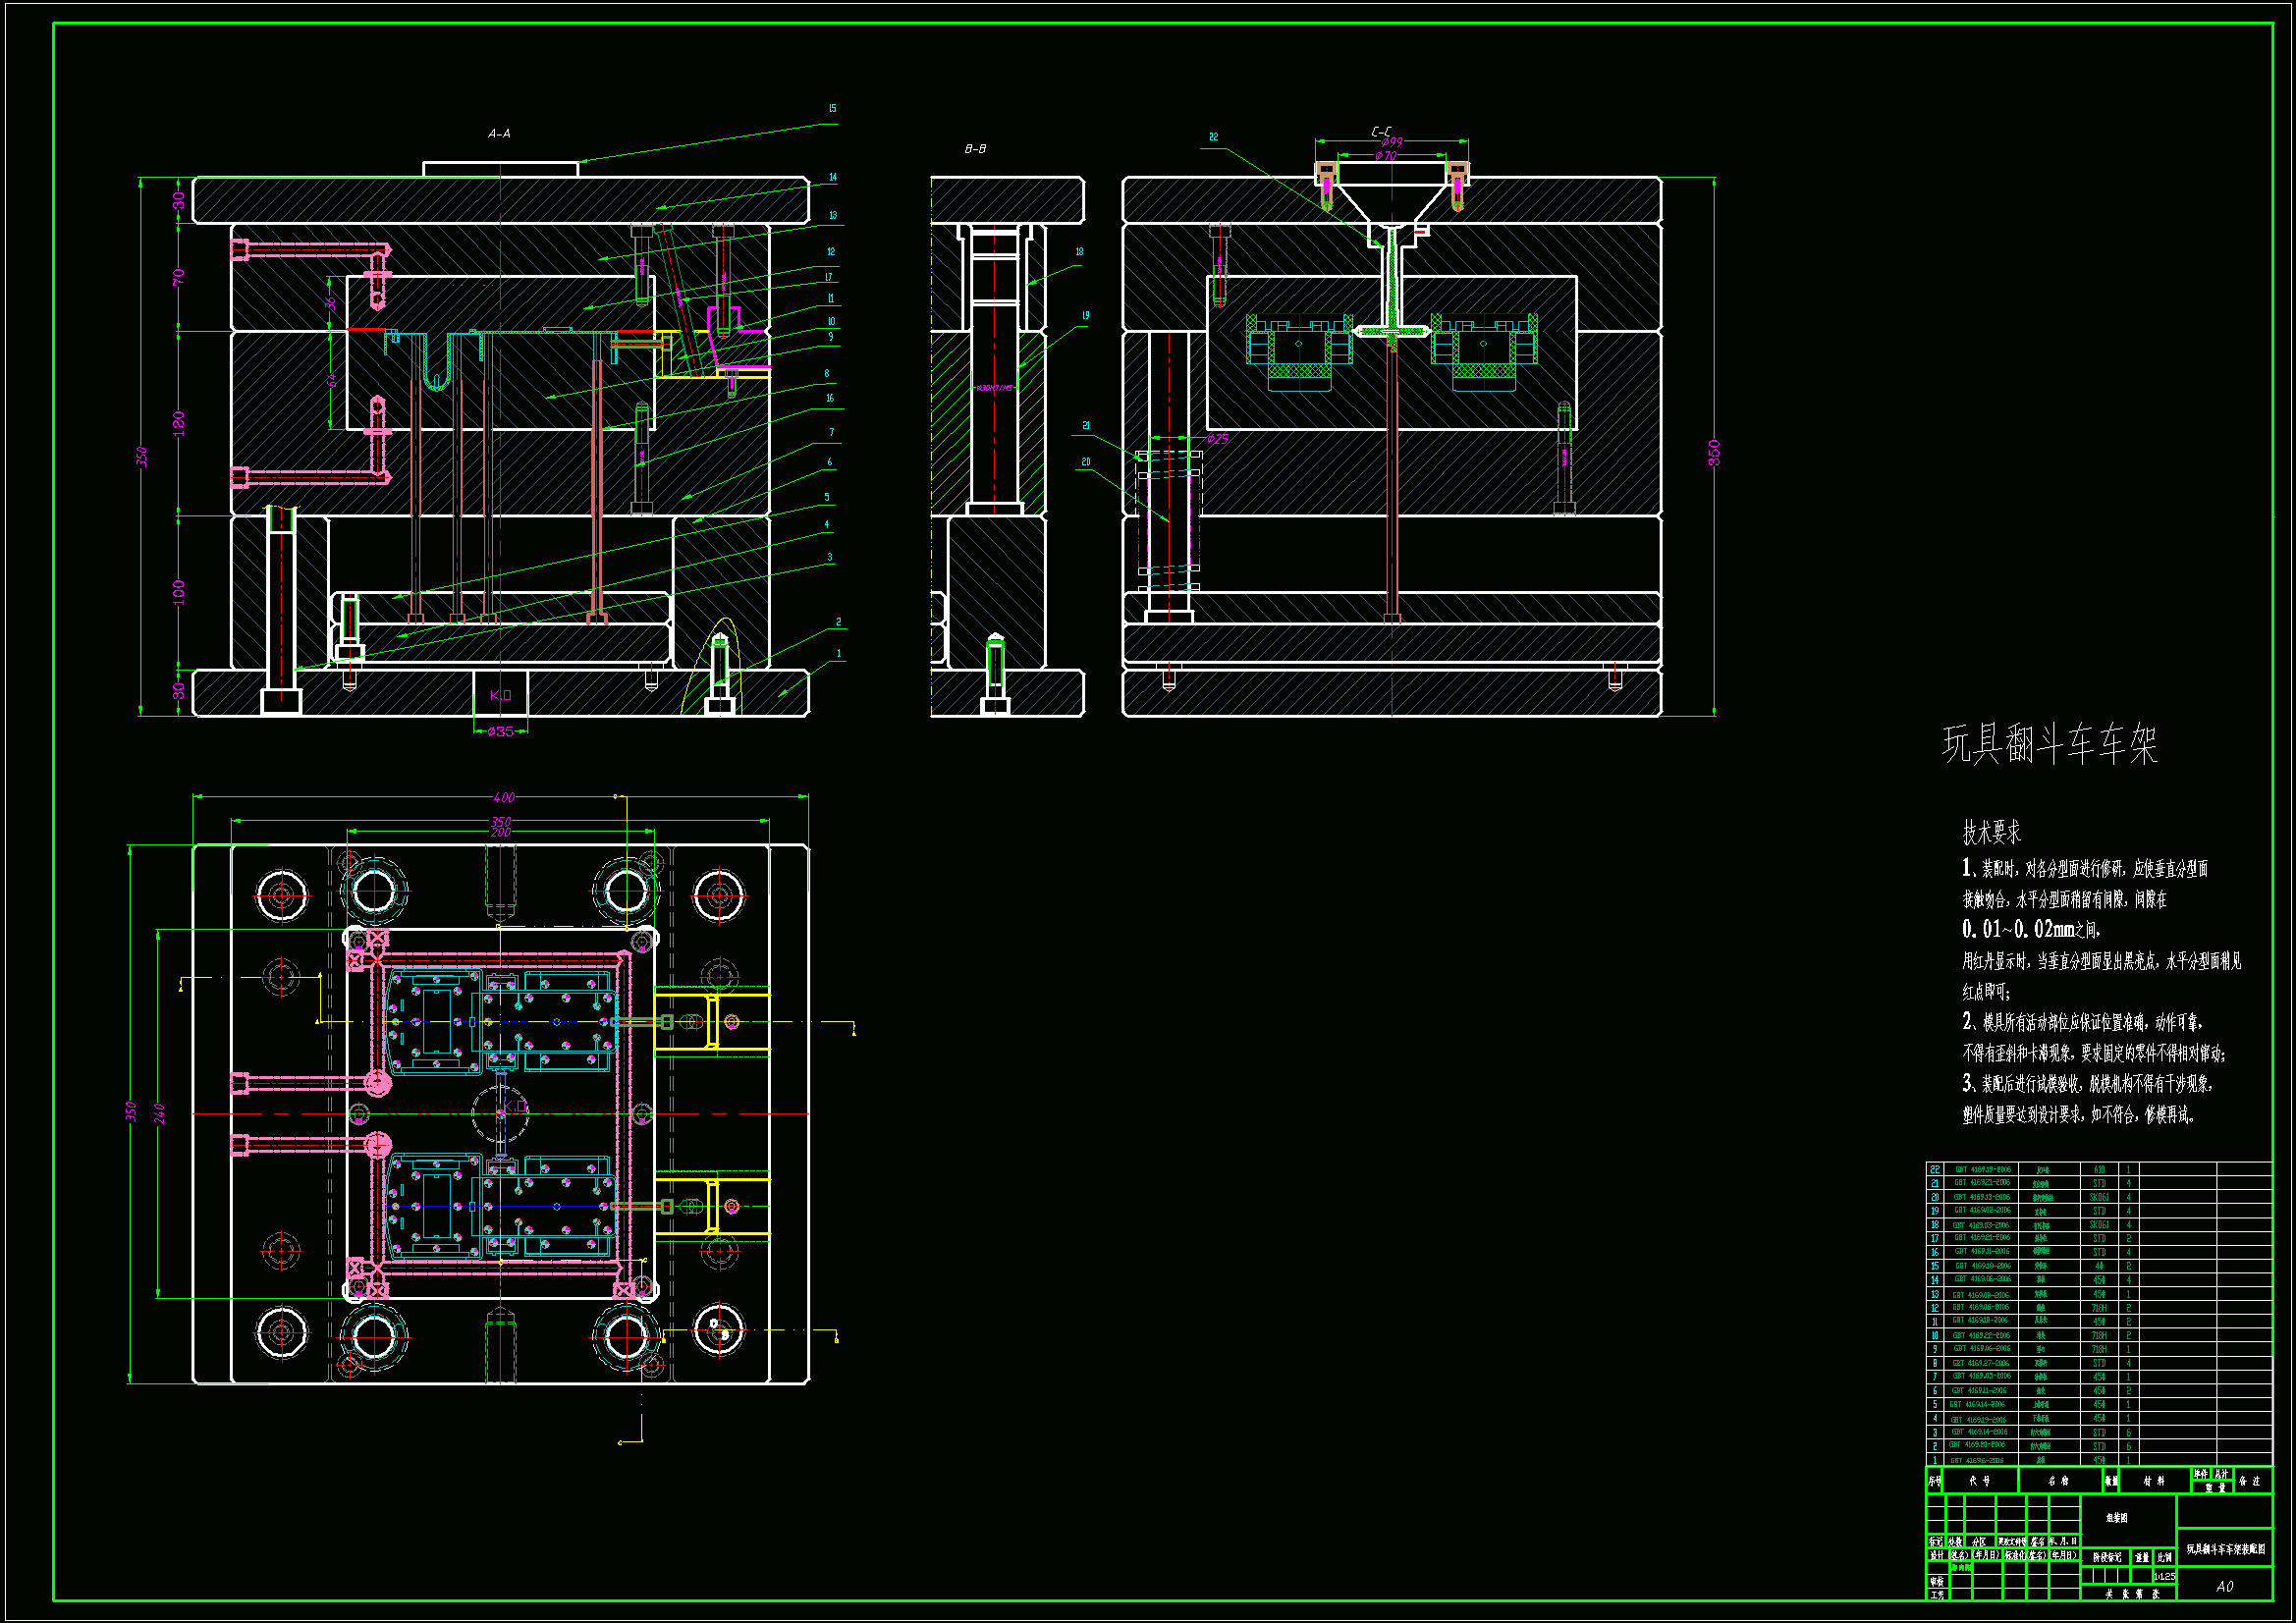This screenshot has height=1623, width=2296.
Task: Select the 1:1.25 scale value cell
Action: pos(2164,1576)
